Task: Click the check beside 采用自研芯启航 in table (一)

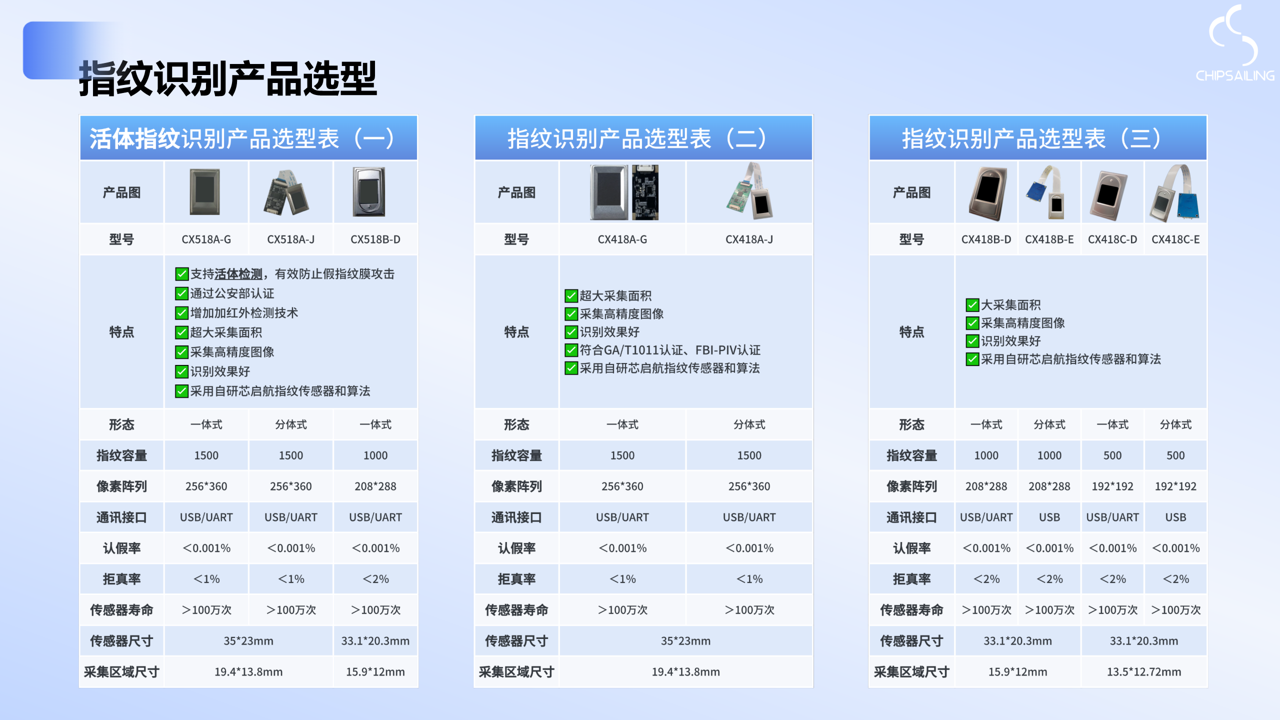Action: 181,391
